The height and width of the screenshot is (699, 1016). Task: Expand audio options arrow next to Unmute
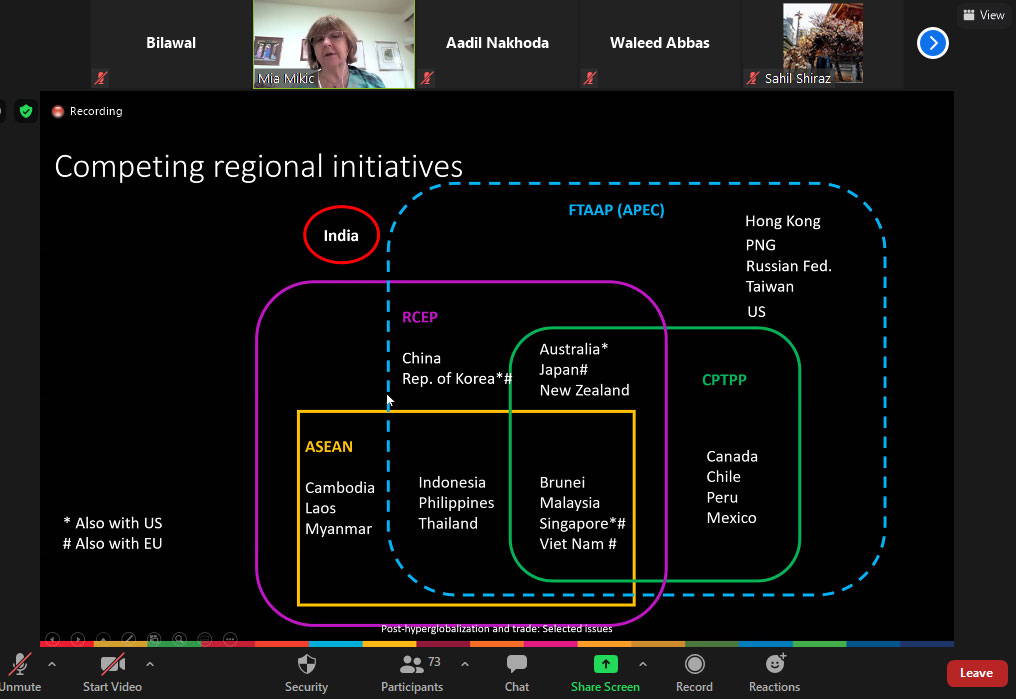52,664
